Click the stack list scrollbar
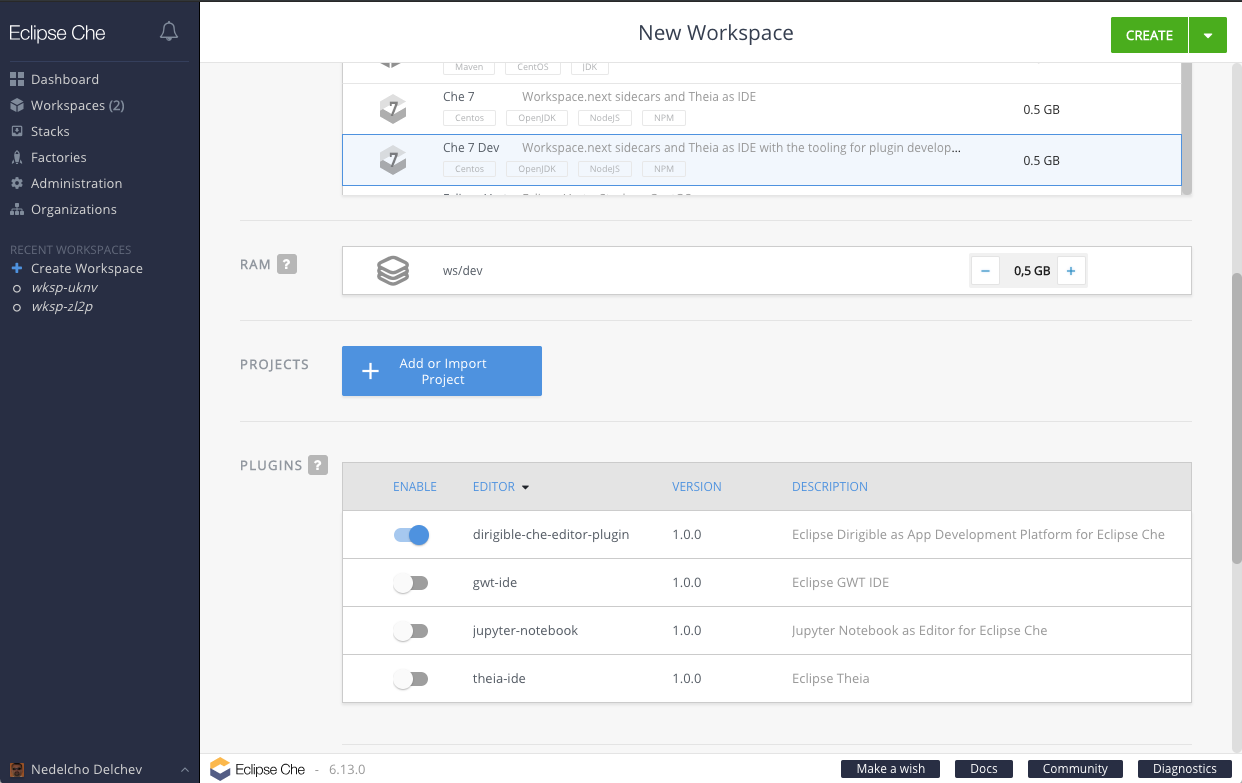This screenshot has width=1242, height=783. pyautogui.click(x=1186, y=130)
